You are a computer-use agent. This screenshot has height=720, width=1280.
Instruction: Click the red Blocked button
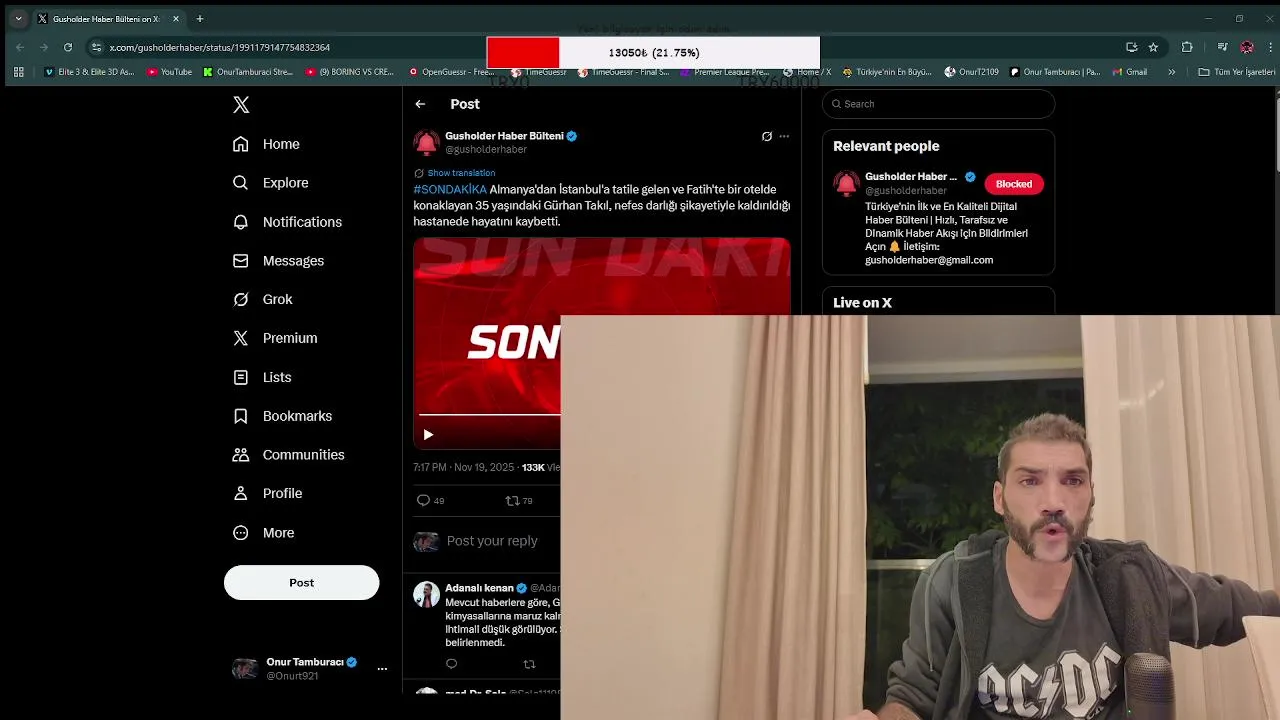1013,184
